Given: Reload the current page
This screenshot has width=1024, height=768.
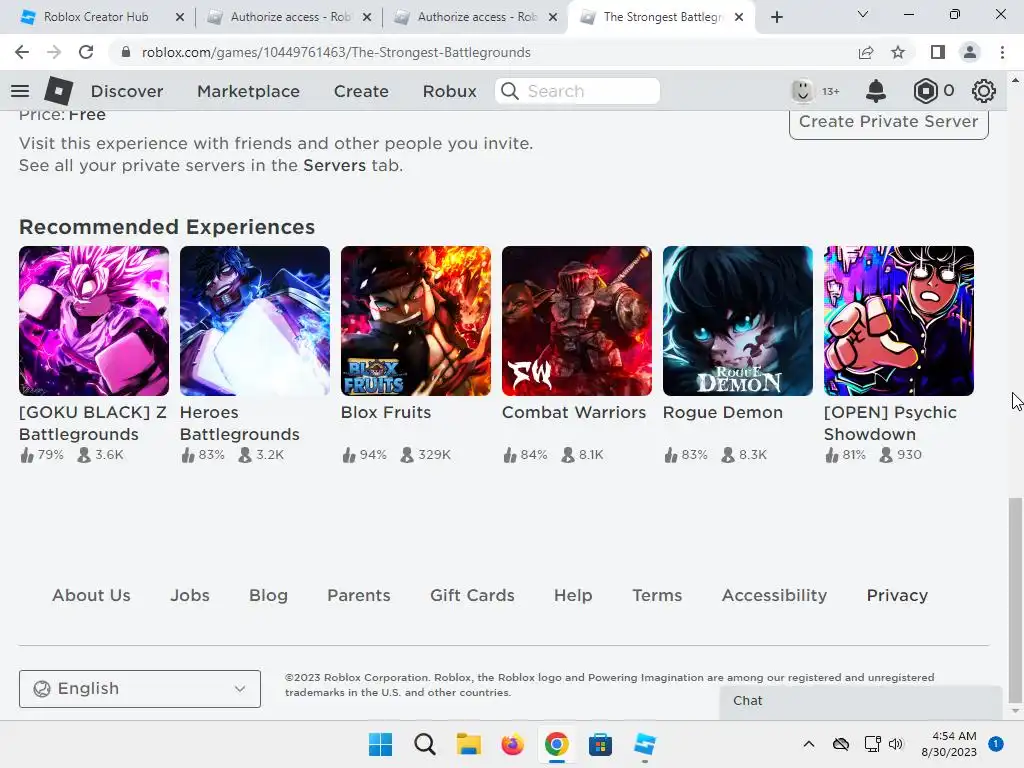Looking at the screenshot, I should tap(86, 52).
